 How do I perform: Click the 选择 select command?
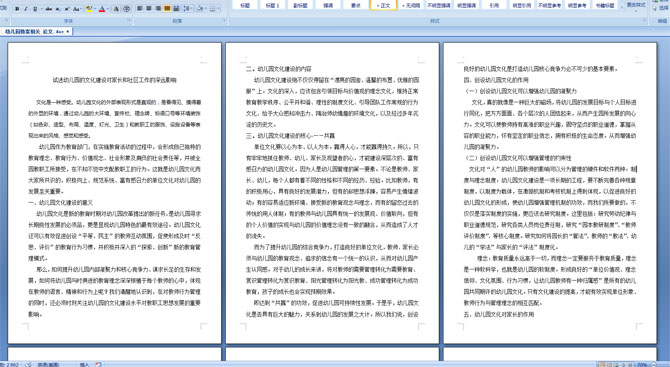point(662,8)
